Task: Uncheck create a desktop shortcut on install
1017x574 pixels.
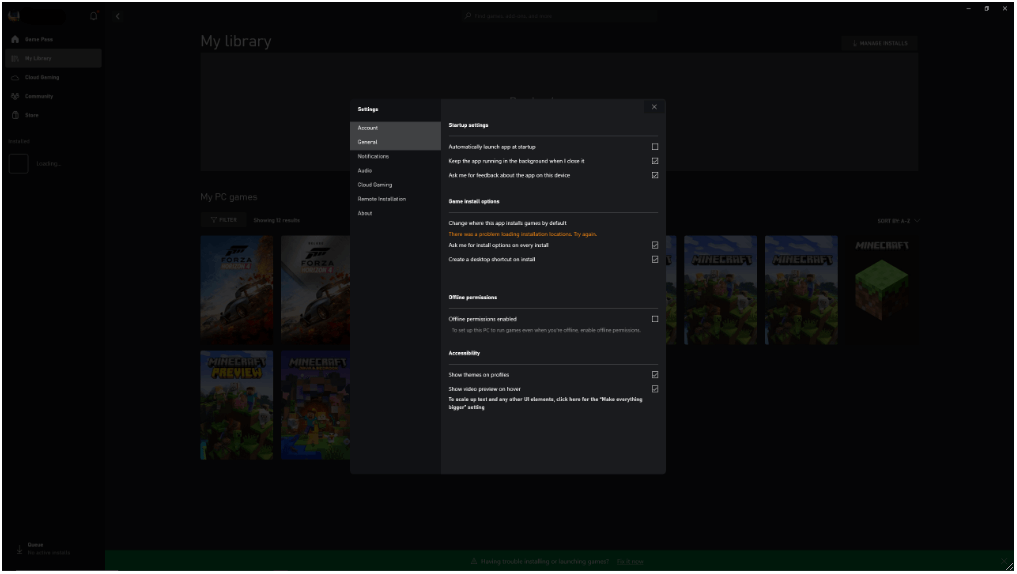Action: [x=655, y=259]
